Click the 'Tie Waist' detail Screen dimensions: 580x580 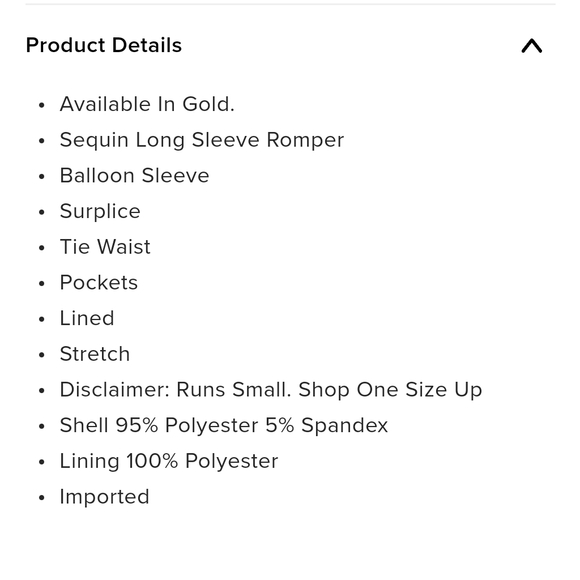pos(105,247)
